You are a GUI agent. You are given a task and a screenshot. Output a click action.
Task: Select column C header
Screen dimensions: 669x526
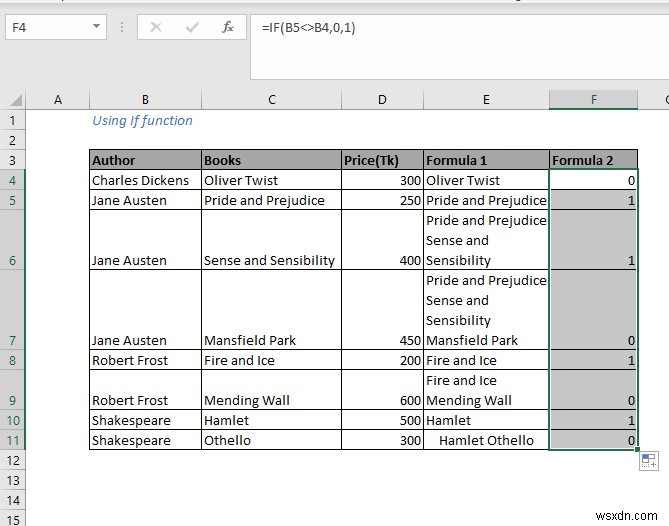[271, 100]
